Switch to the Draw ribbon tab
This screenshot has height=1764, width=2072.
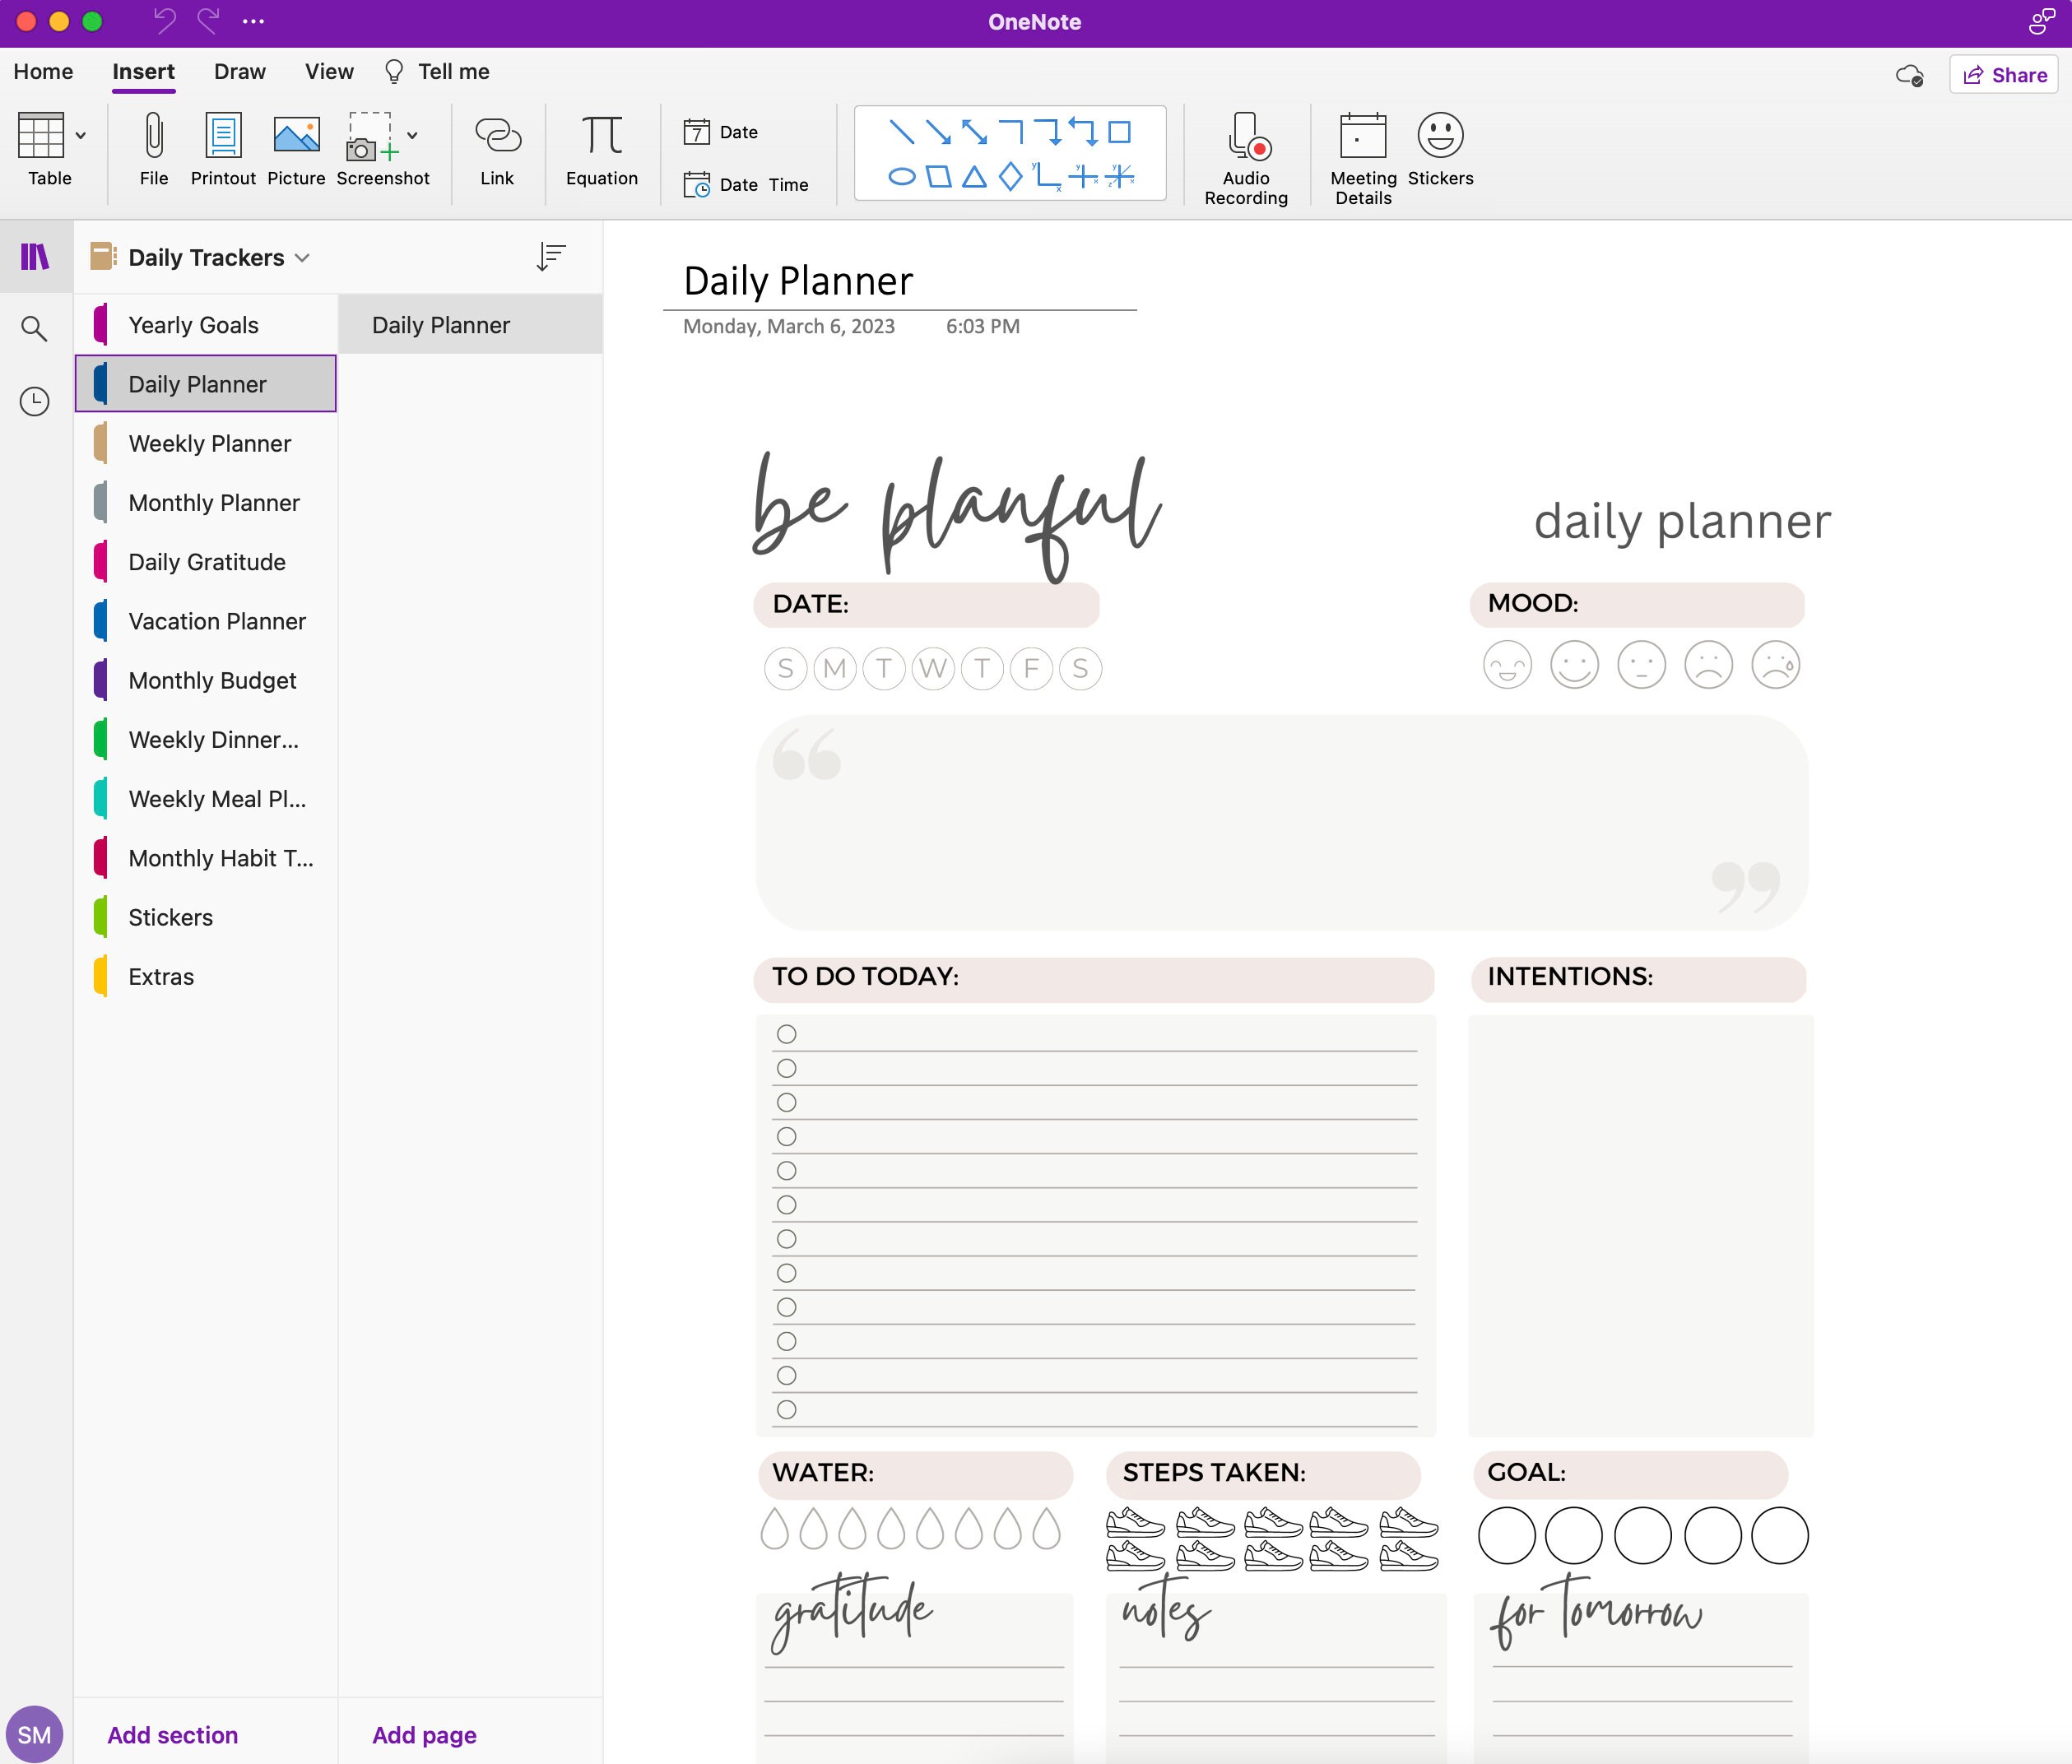tap(239, 71)
